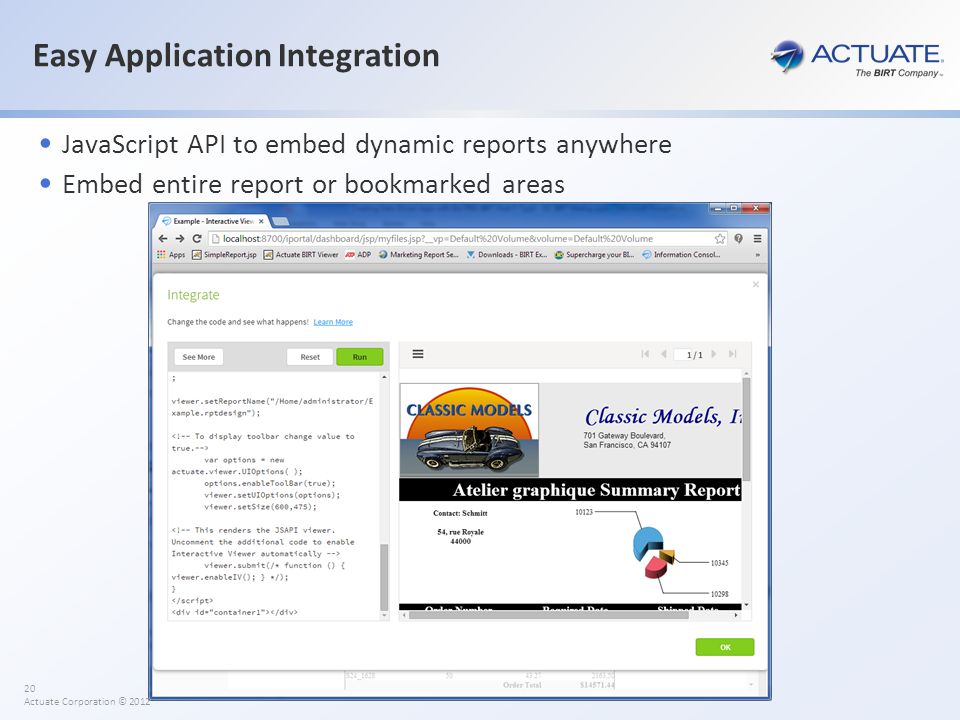Close the Example - Interactive Viewer tab
Viewport: 960px width, 720px height.
261,221
